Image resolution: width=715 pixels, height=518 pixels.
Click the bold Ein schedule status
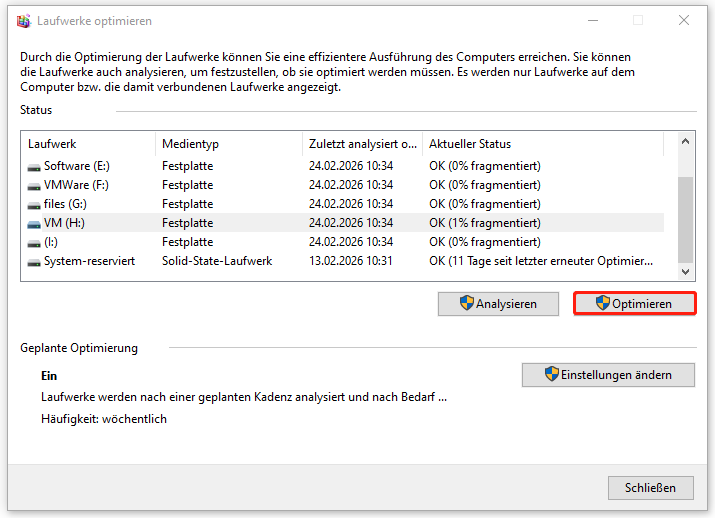point(49,376)
